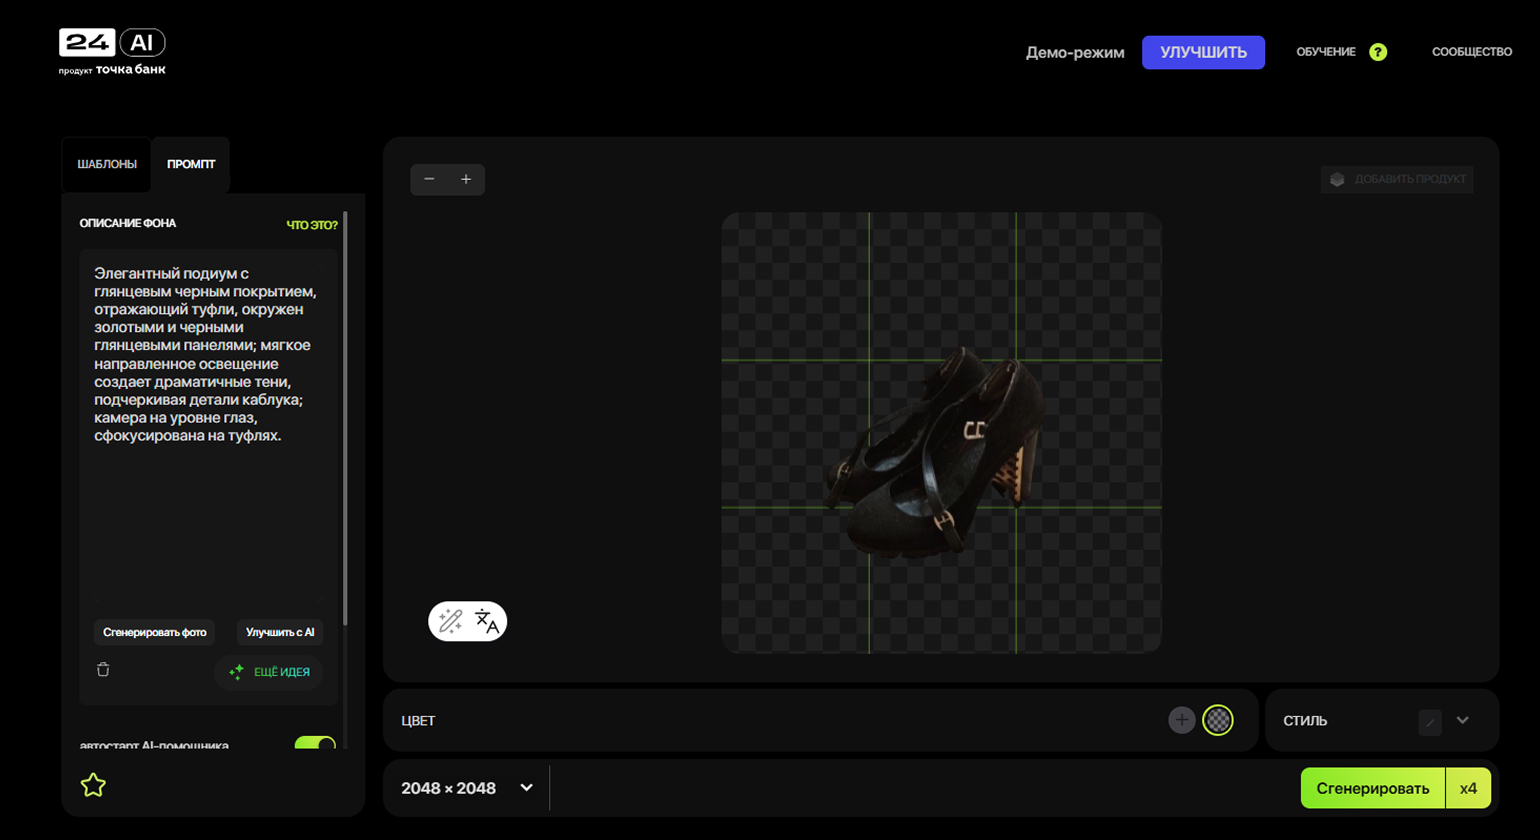Viewport: 1540px width, 840px height.
Task: Click the magic wand pencil icon
Action: 450,621
